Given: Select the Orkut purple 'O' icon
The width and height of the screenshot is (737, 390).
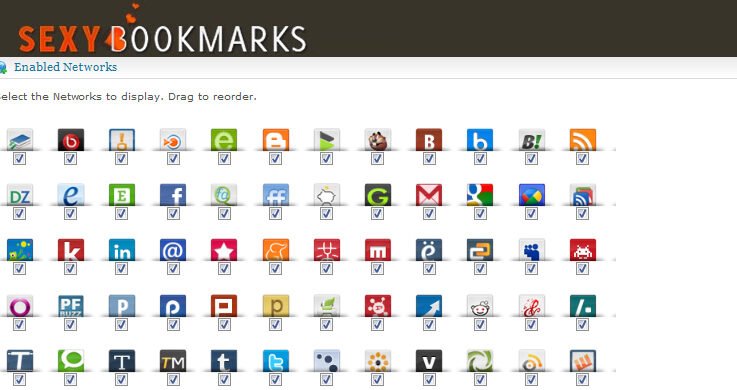Looking at the screenshot, I should tap(20, 305).
